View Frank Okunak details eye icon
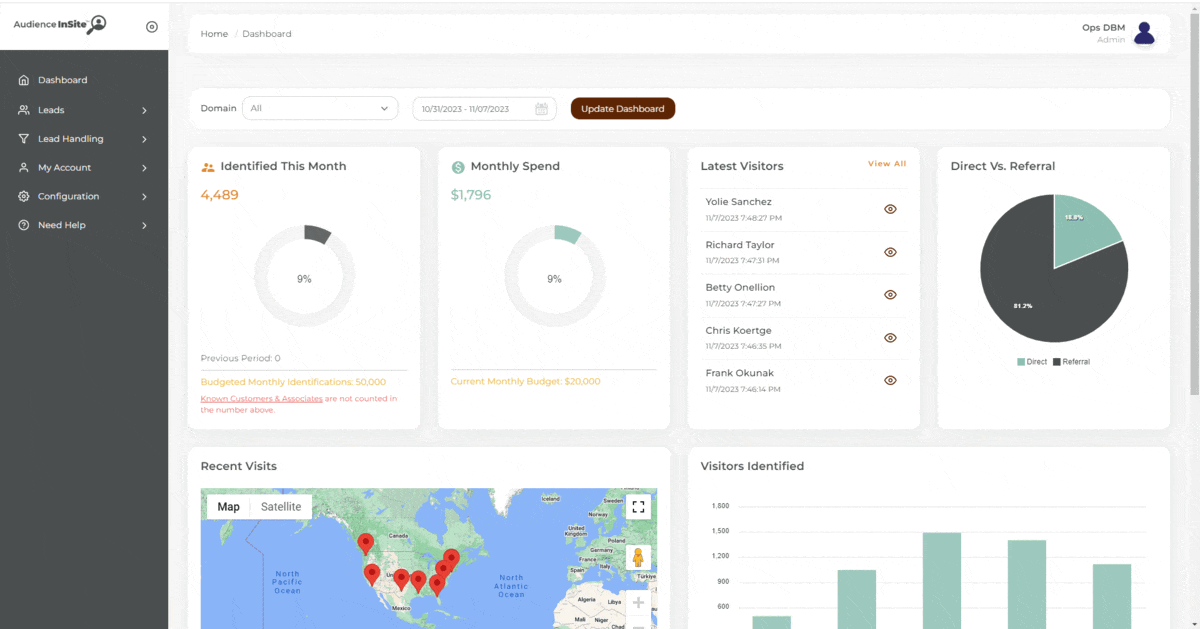1200x629 pixels. click(x=890, y=380)
